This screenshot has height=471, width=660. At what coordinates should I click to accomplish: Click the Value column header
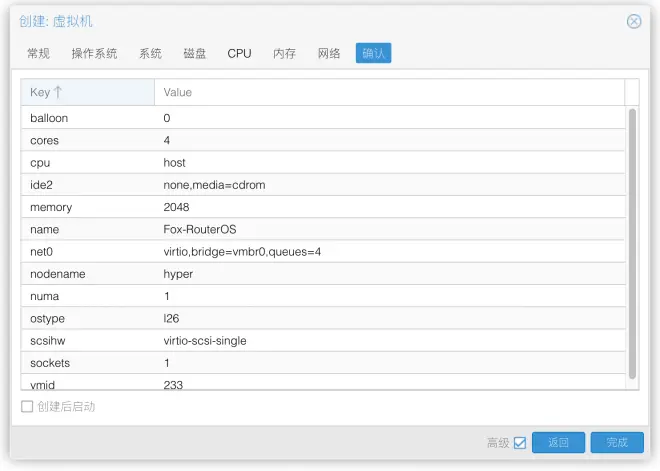[389, 92]
